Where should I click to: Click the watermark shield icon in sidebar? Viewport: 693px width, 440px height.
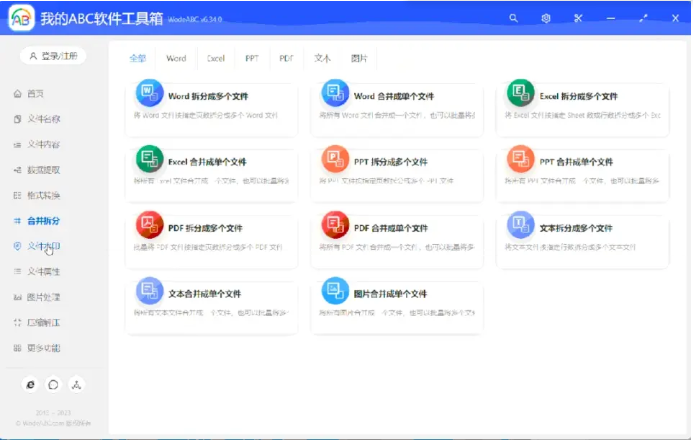(x=17, y=246)
